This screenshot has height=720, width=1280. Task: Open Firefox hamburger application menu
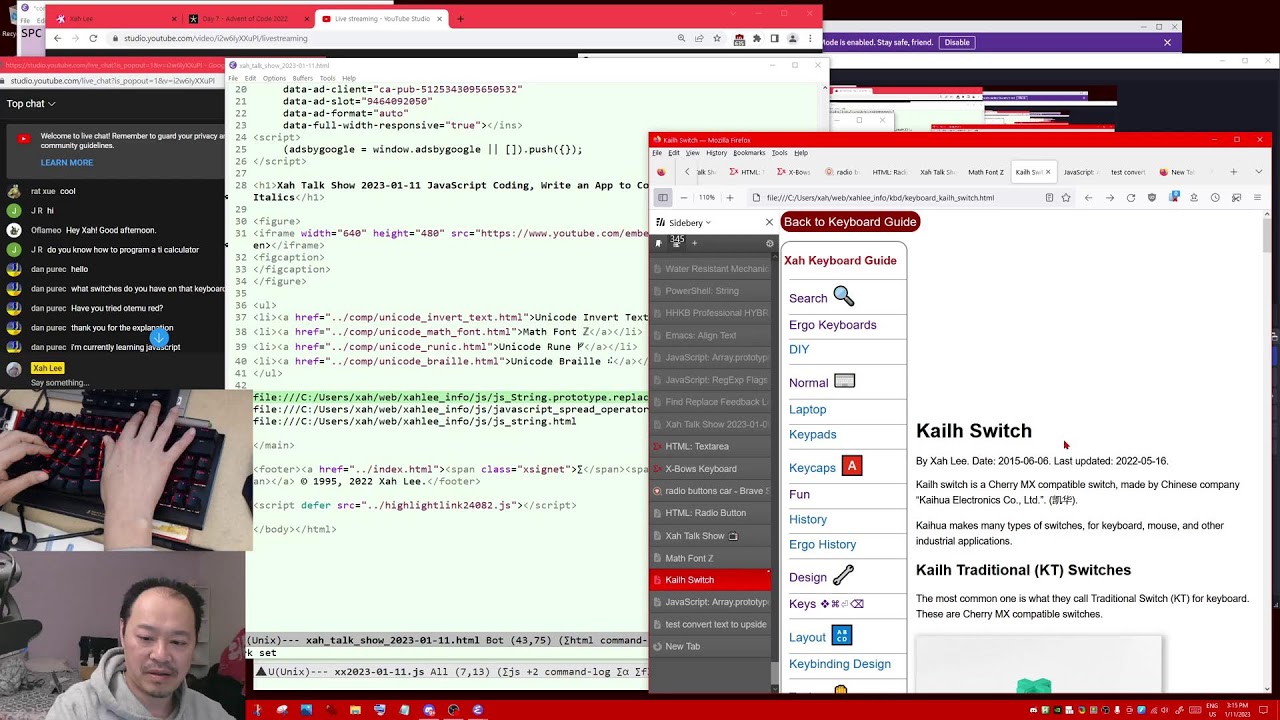pos(1258,198)
